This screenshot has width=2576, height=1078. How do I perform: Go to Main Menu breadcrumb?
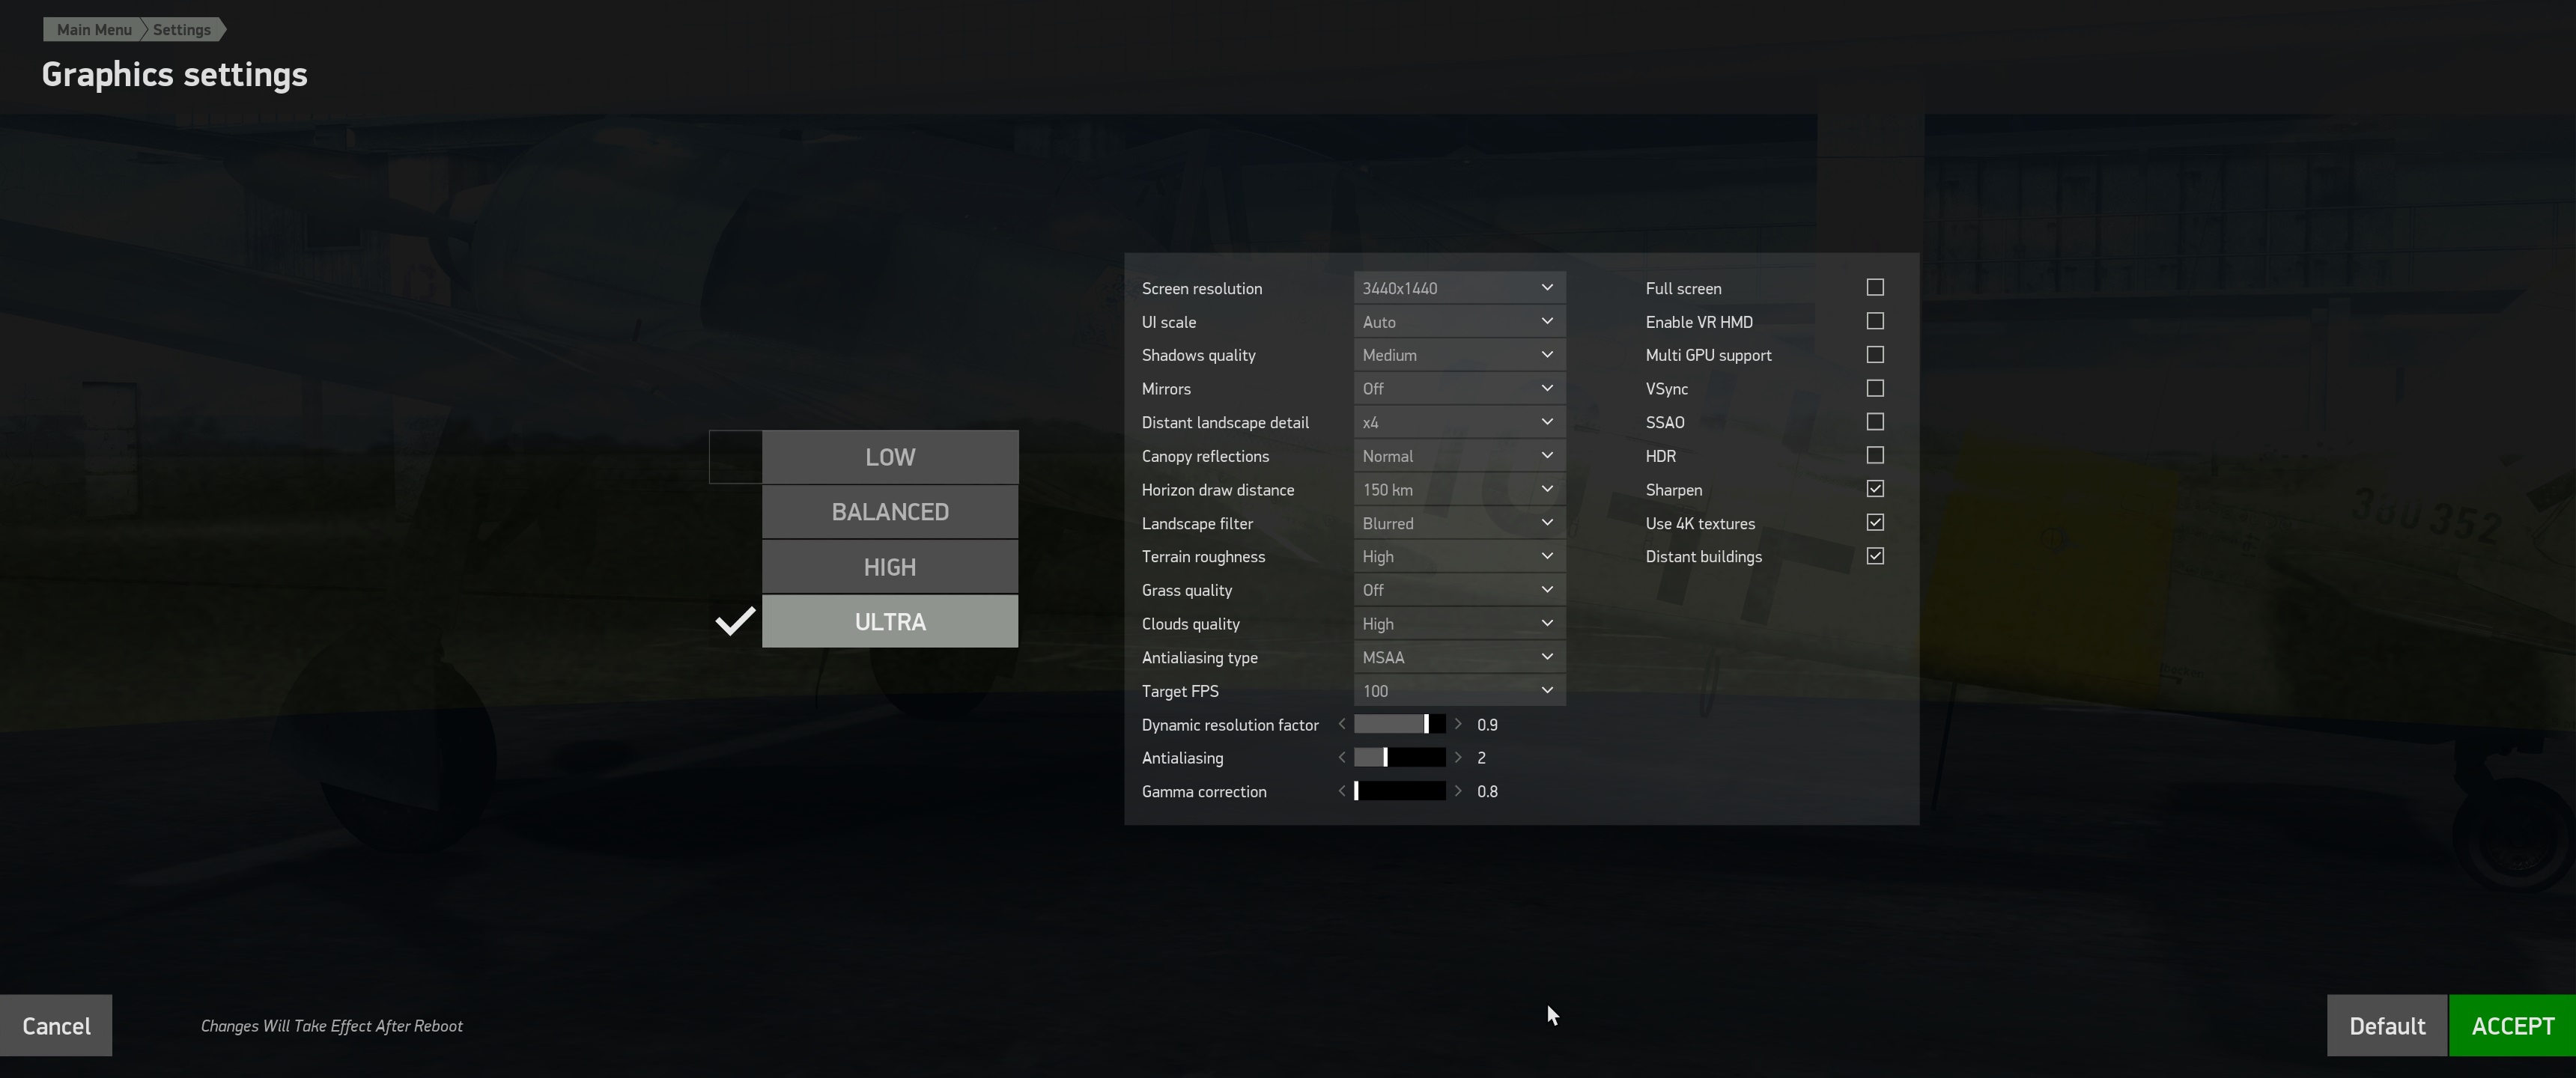point(93,29)
